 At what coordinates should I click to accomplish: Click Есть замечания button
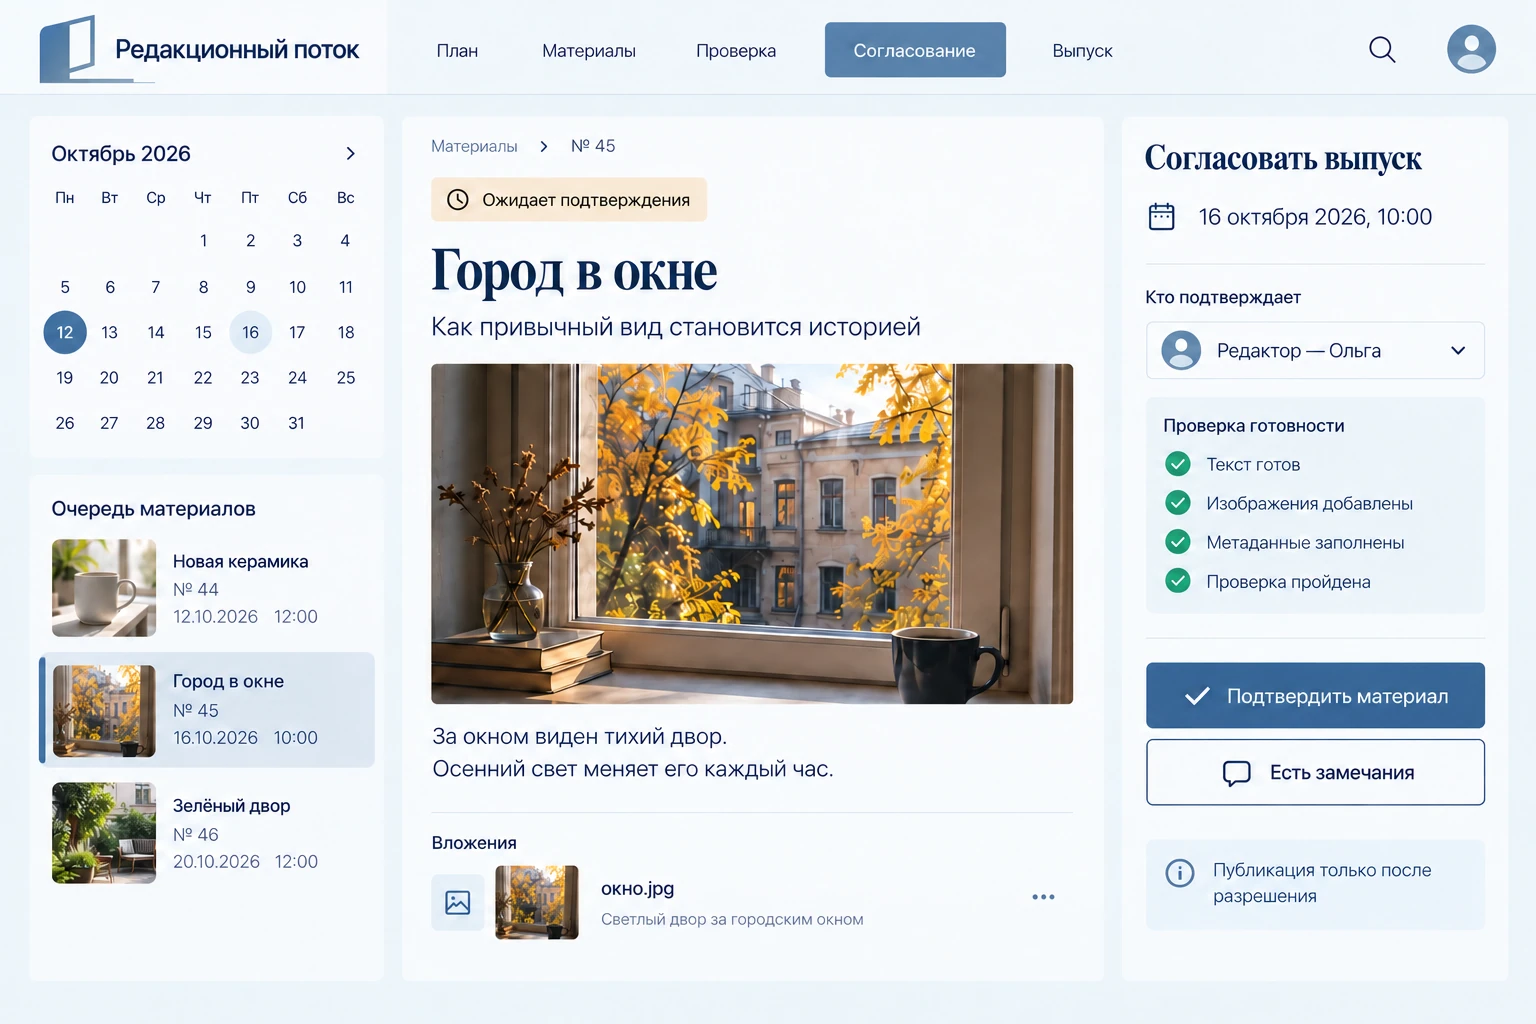pyautogui.click(x=1315, y=772)
